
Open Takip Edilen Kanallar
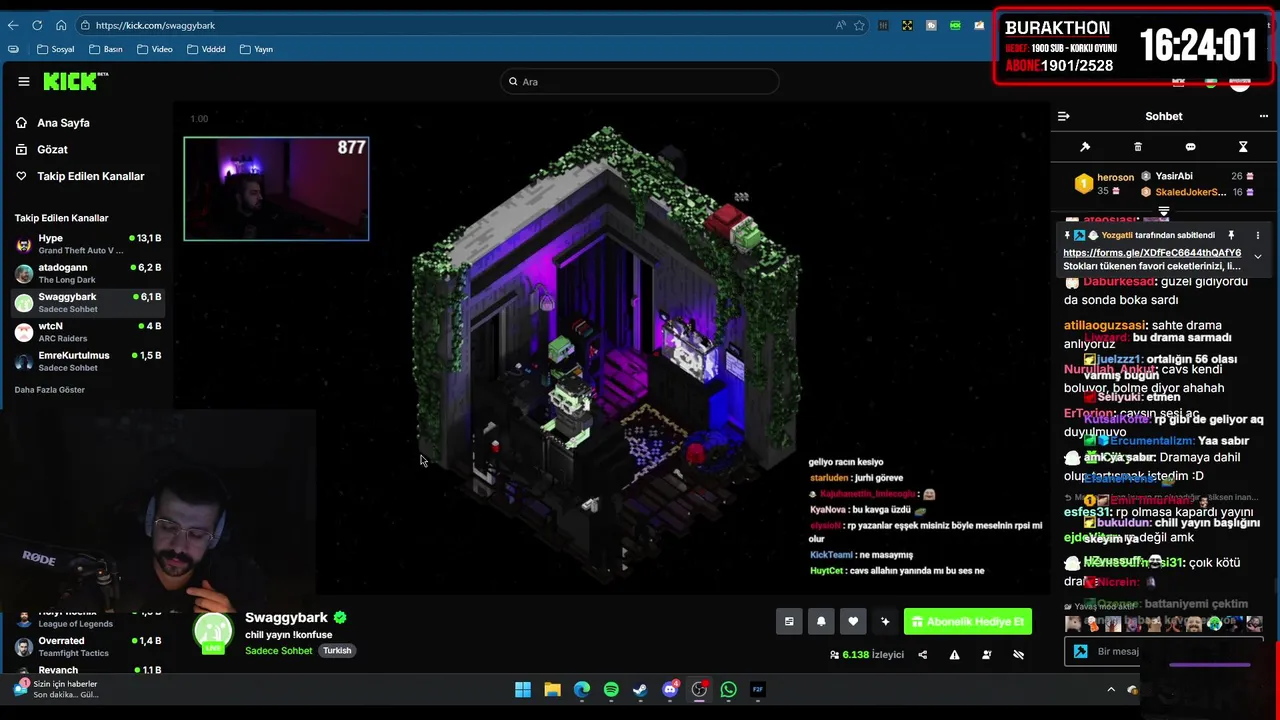[x=90, y=176]
